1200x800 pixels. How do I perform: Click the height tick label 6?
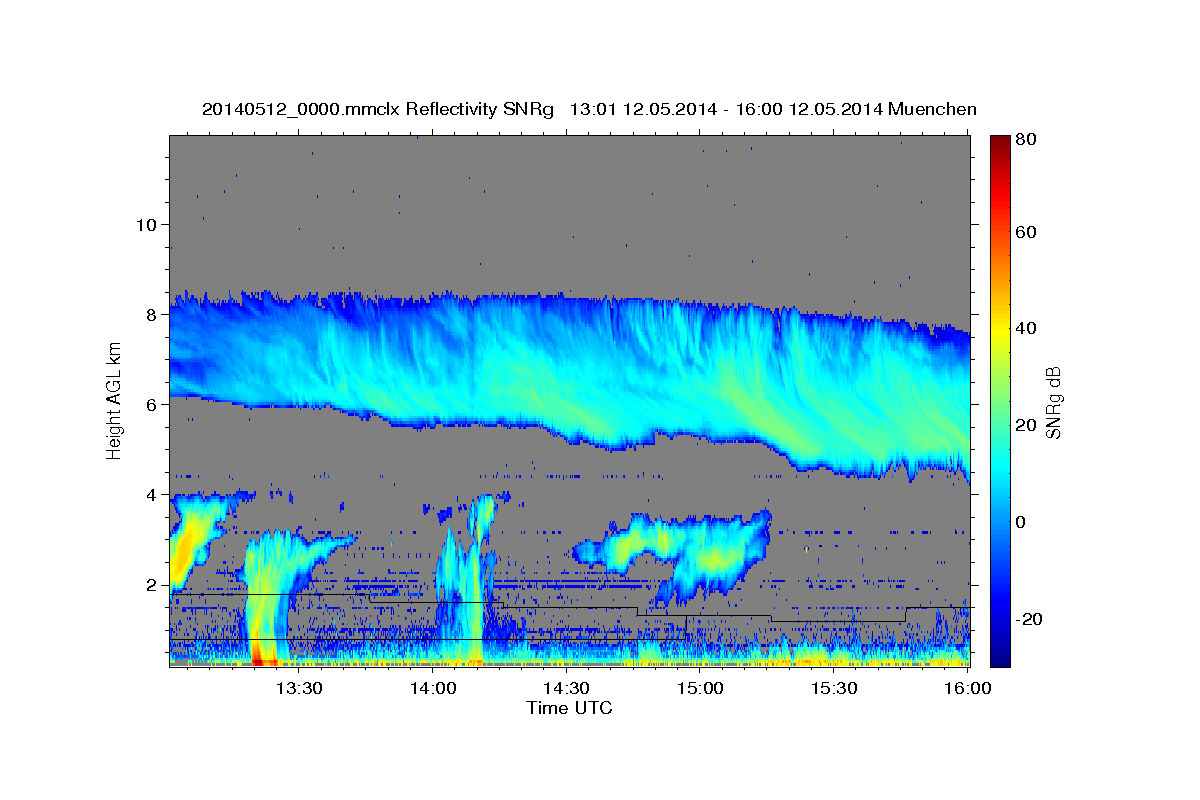(153, 405)
